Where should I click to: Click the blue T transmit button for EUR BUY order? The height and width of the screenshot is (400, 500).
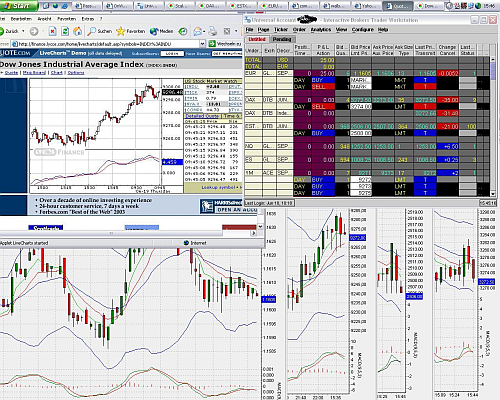pos(425,80)
